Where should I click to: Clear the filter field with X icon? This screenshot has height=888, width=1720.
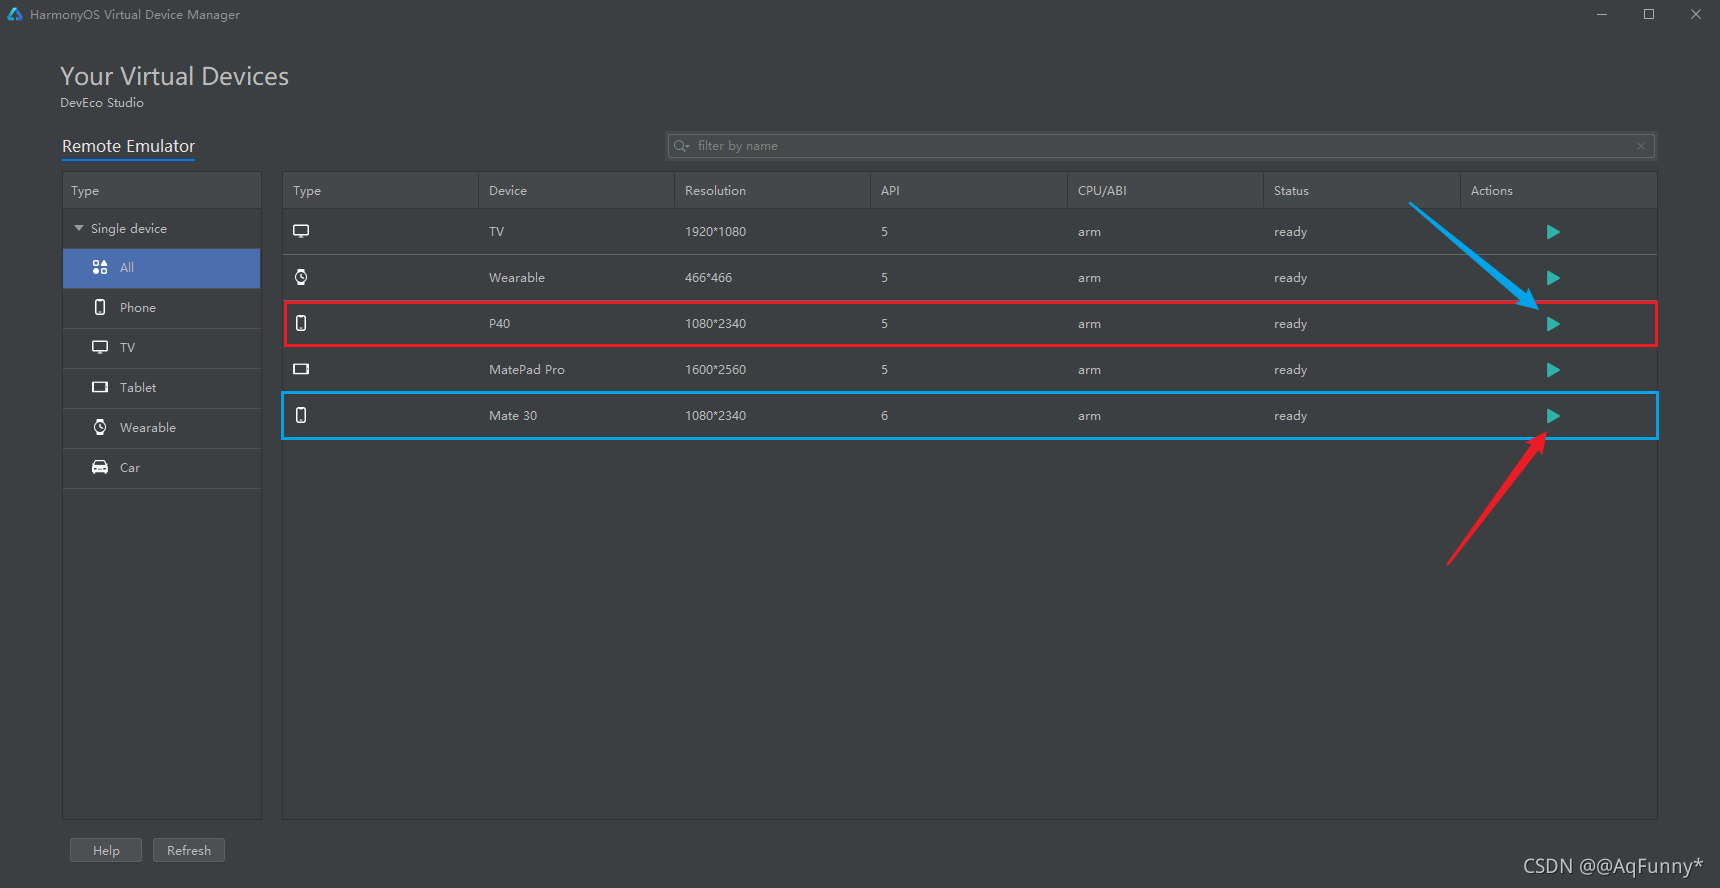click(1641, 146)
